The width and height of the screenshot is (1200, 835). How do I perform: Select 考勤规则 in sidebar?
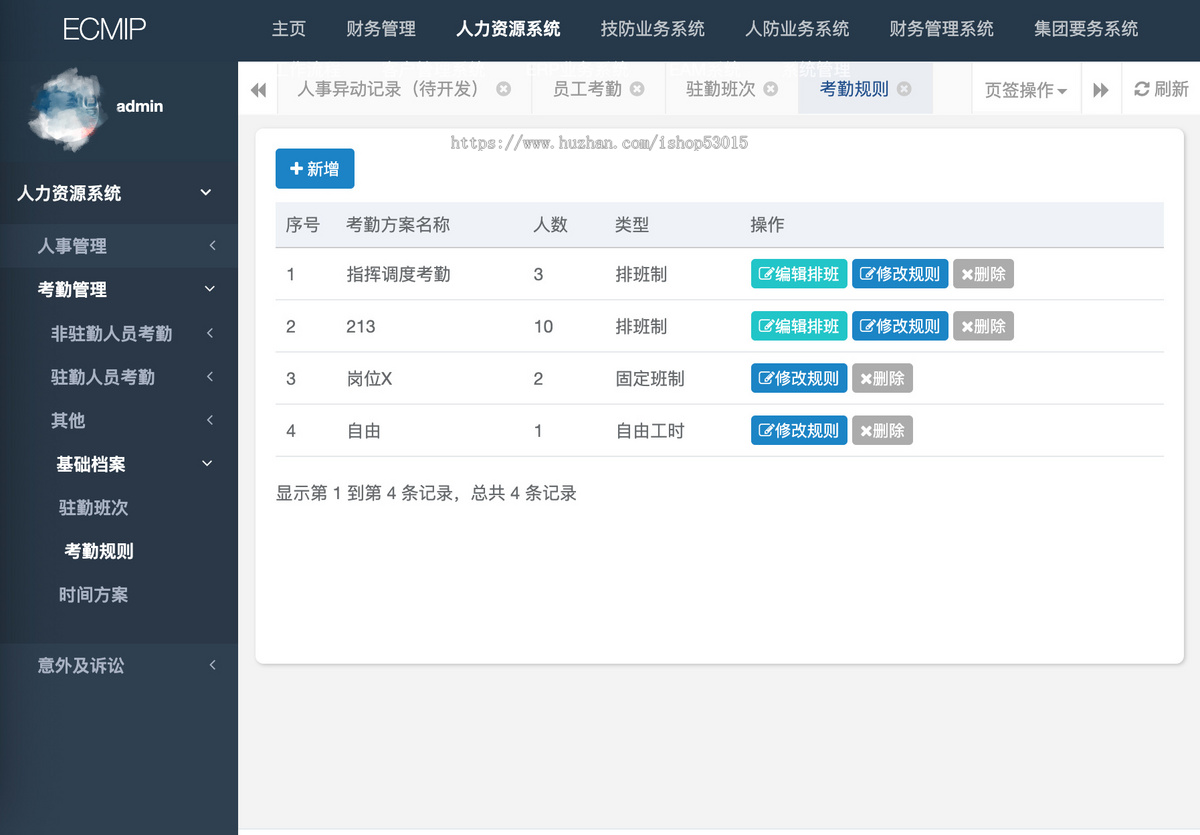[x=99, y=551]
